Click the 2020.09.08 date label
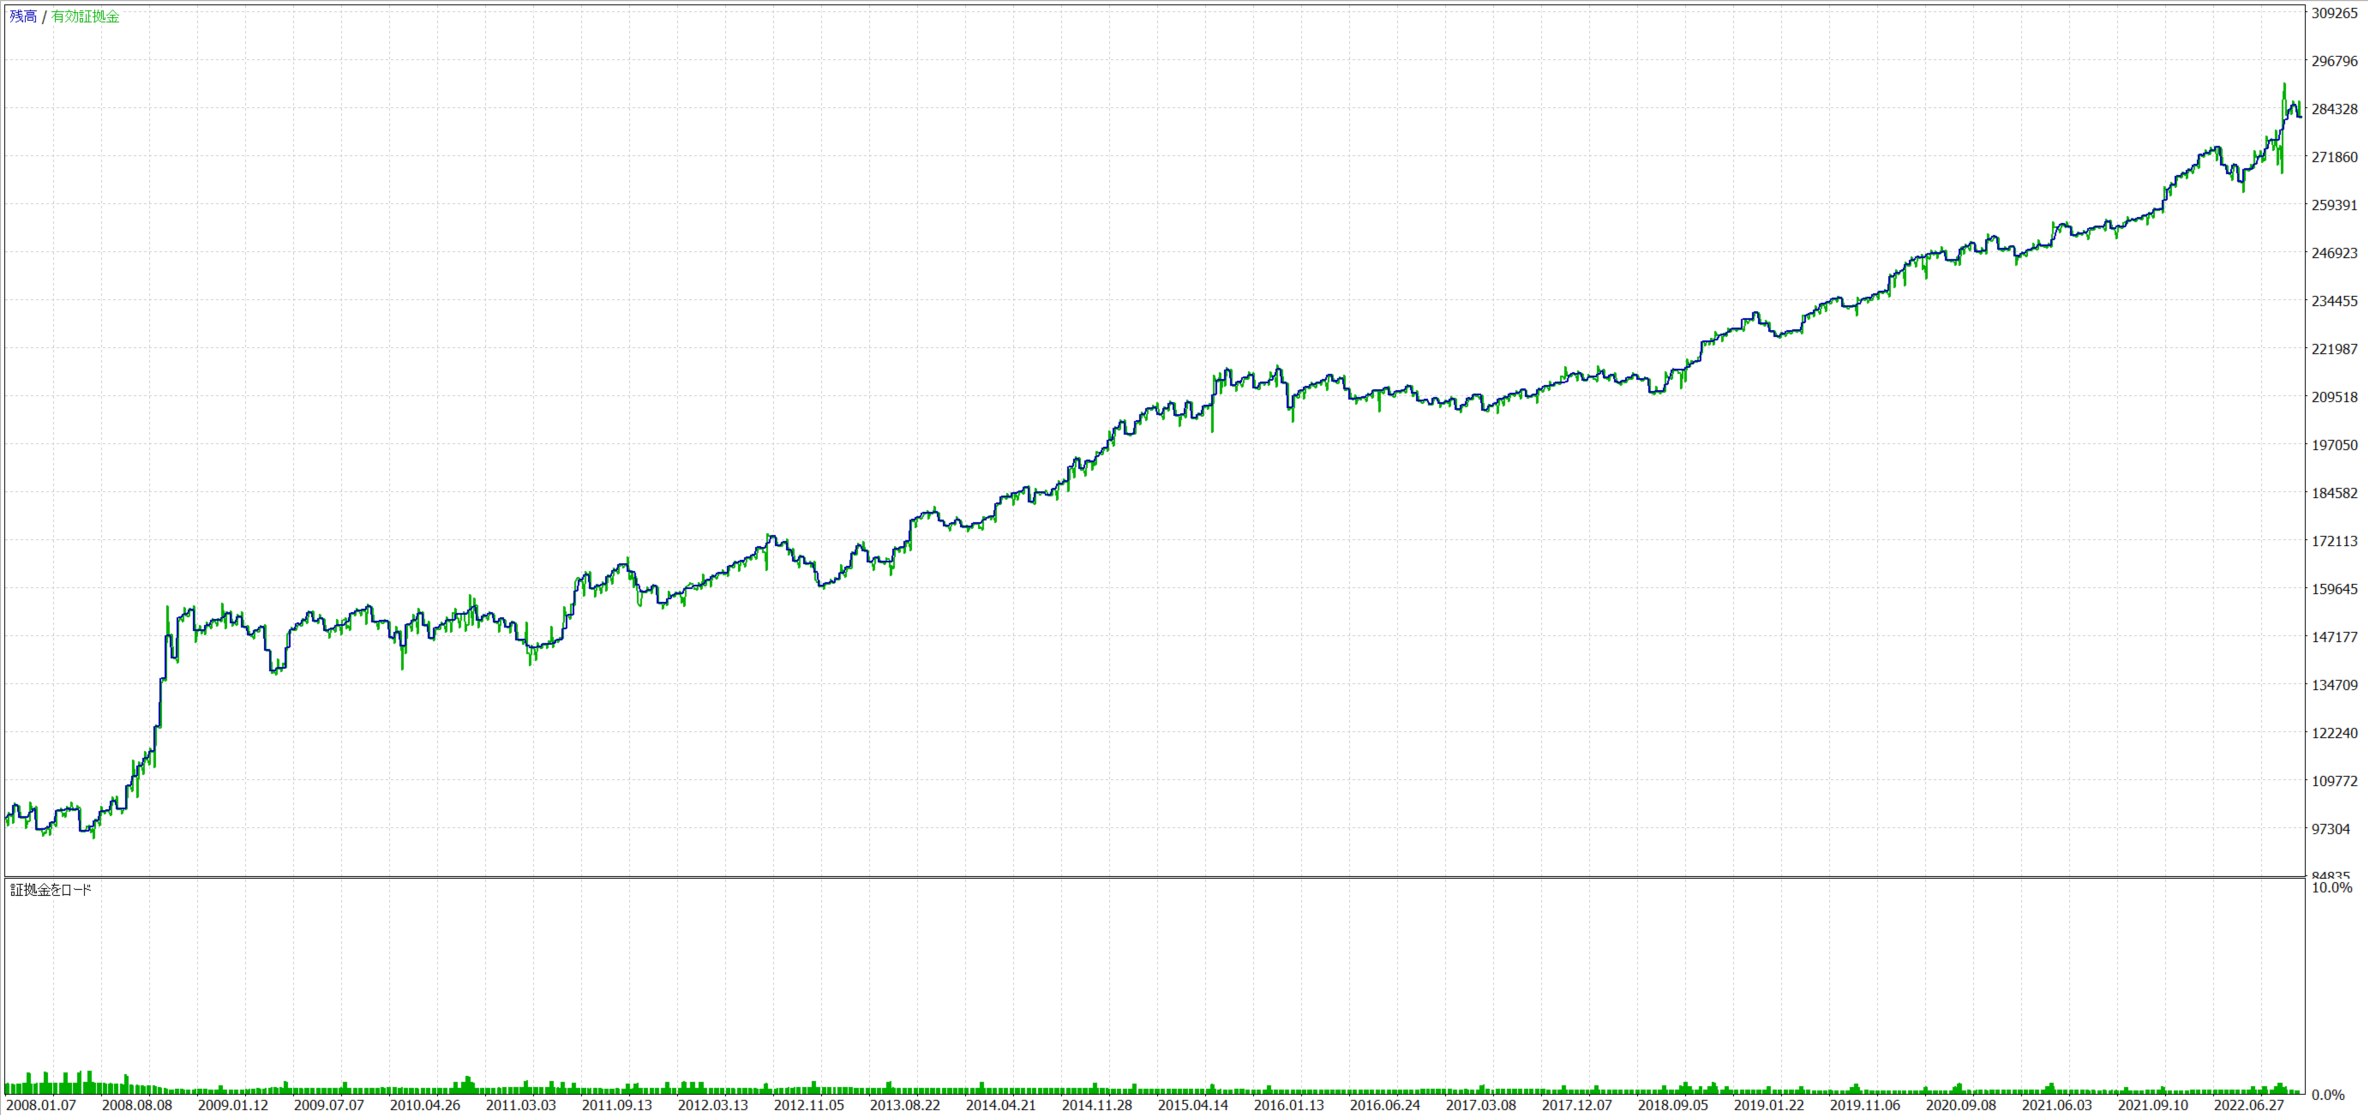 [1961, 1105]
